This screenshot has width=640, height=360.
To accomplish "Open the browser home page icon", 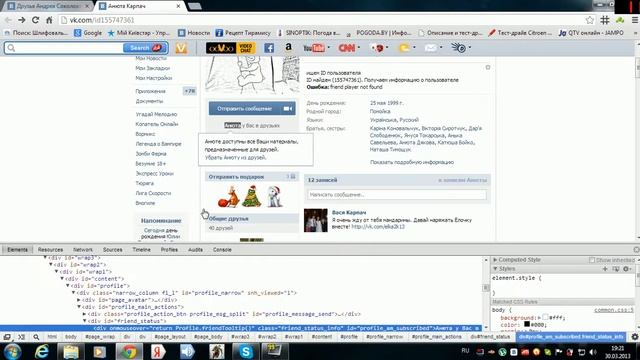I will coord(49,20).
